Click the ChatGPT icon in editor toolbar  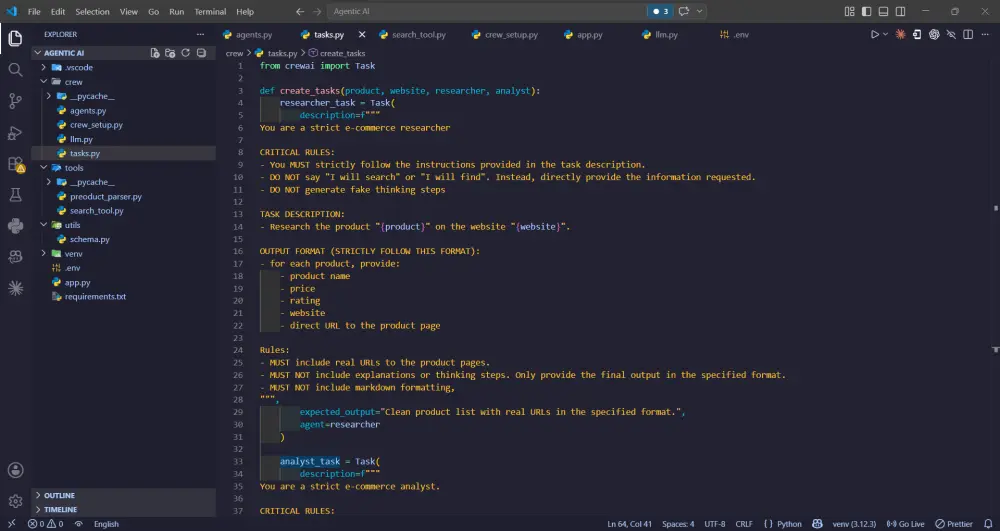click(x=934, y=34)
